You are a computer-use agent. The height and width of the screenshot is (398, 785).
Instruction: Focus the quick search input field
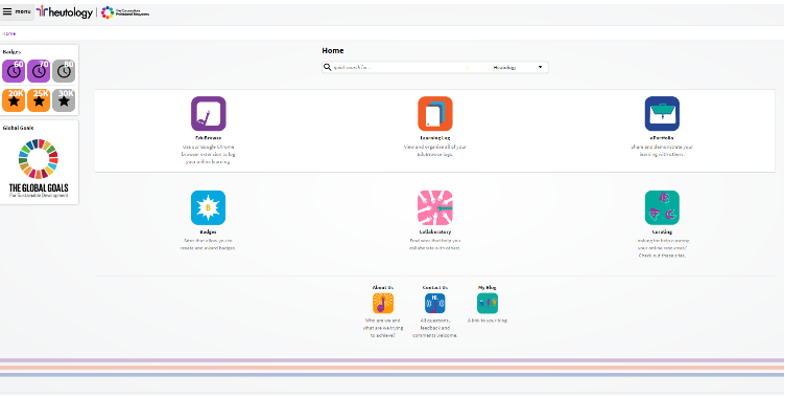(400, 67)
